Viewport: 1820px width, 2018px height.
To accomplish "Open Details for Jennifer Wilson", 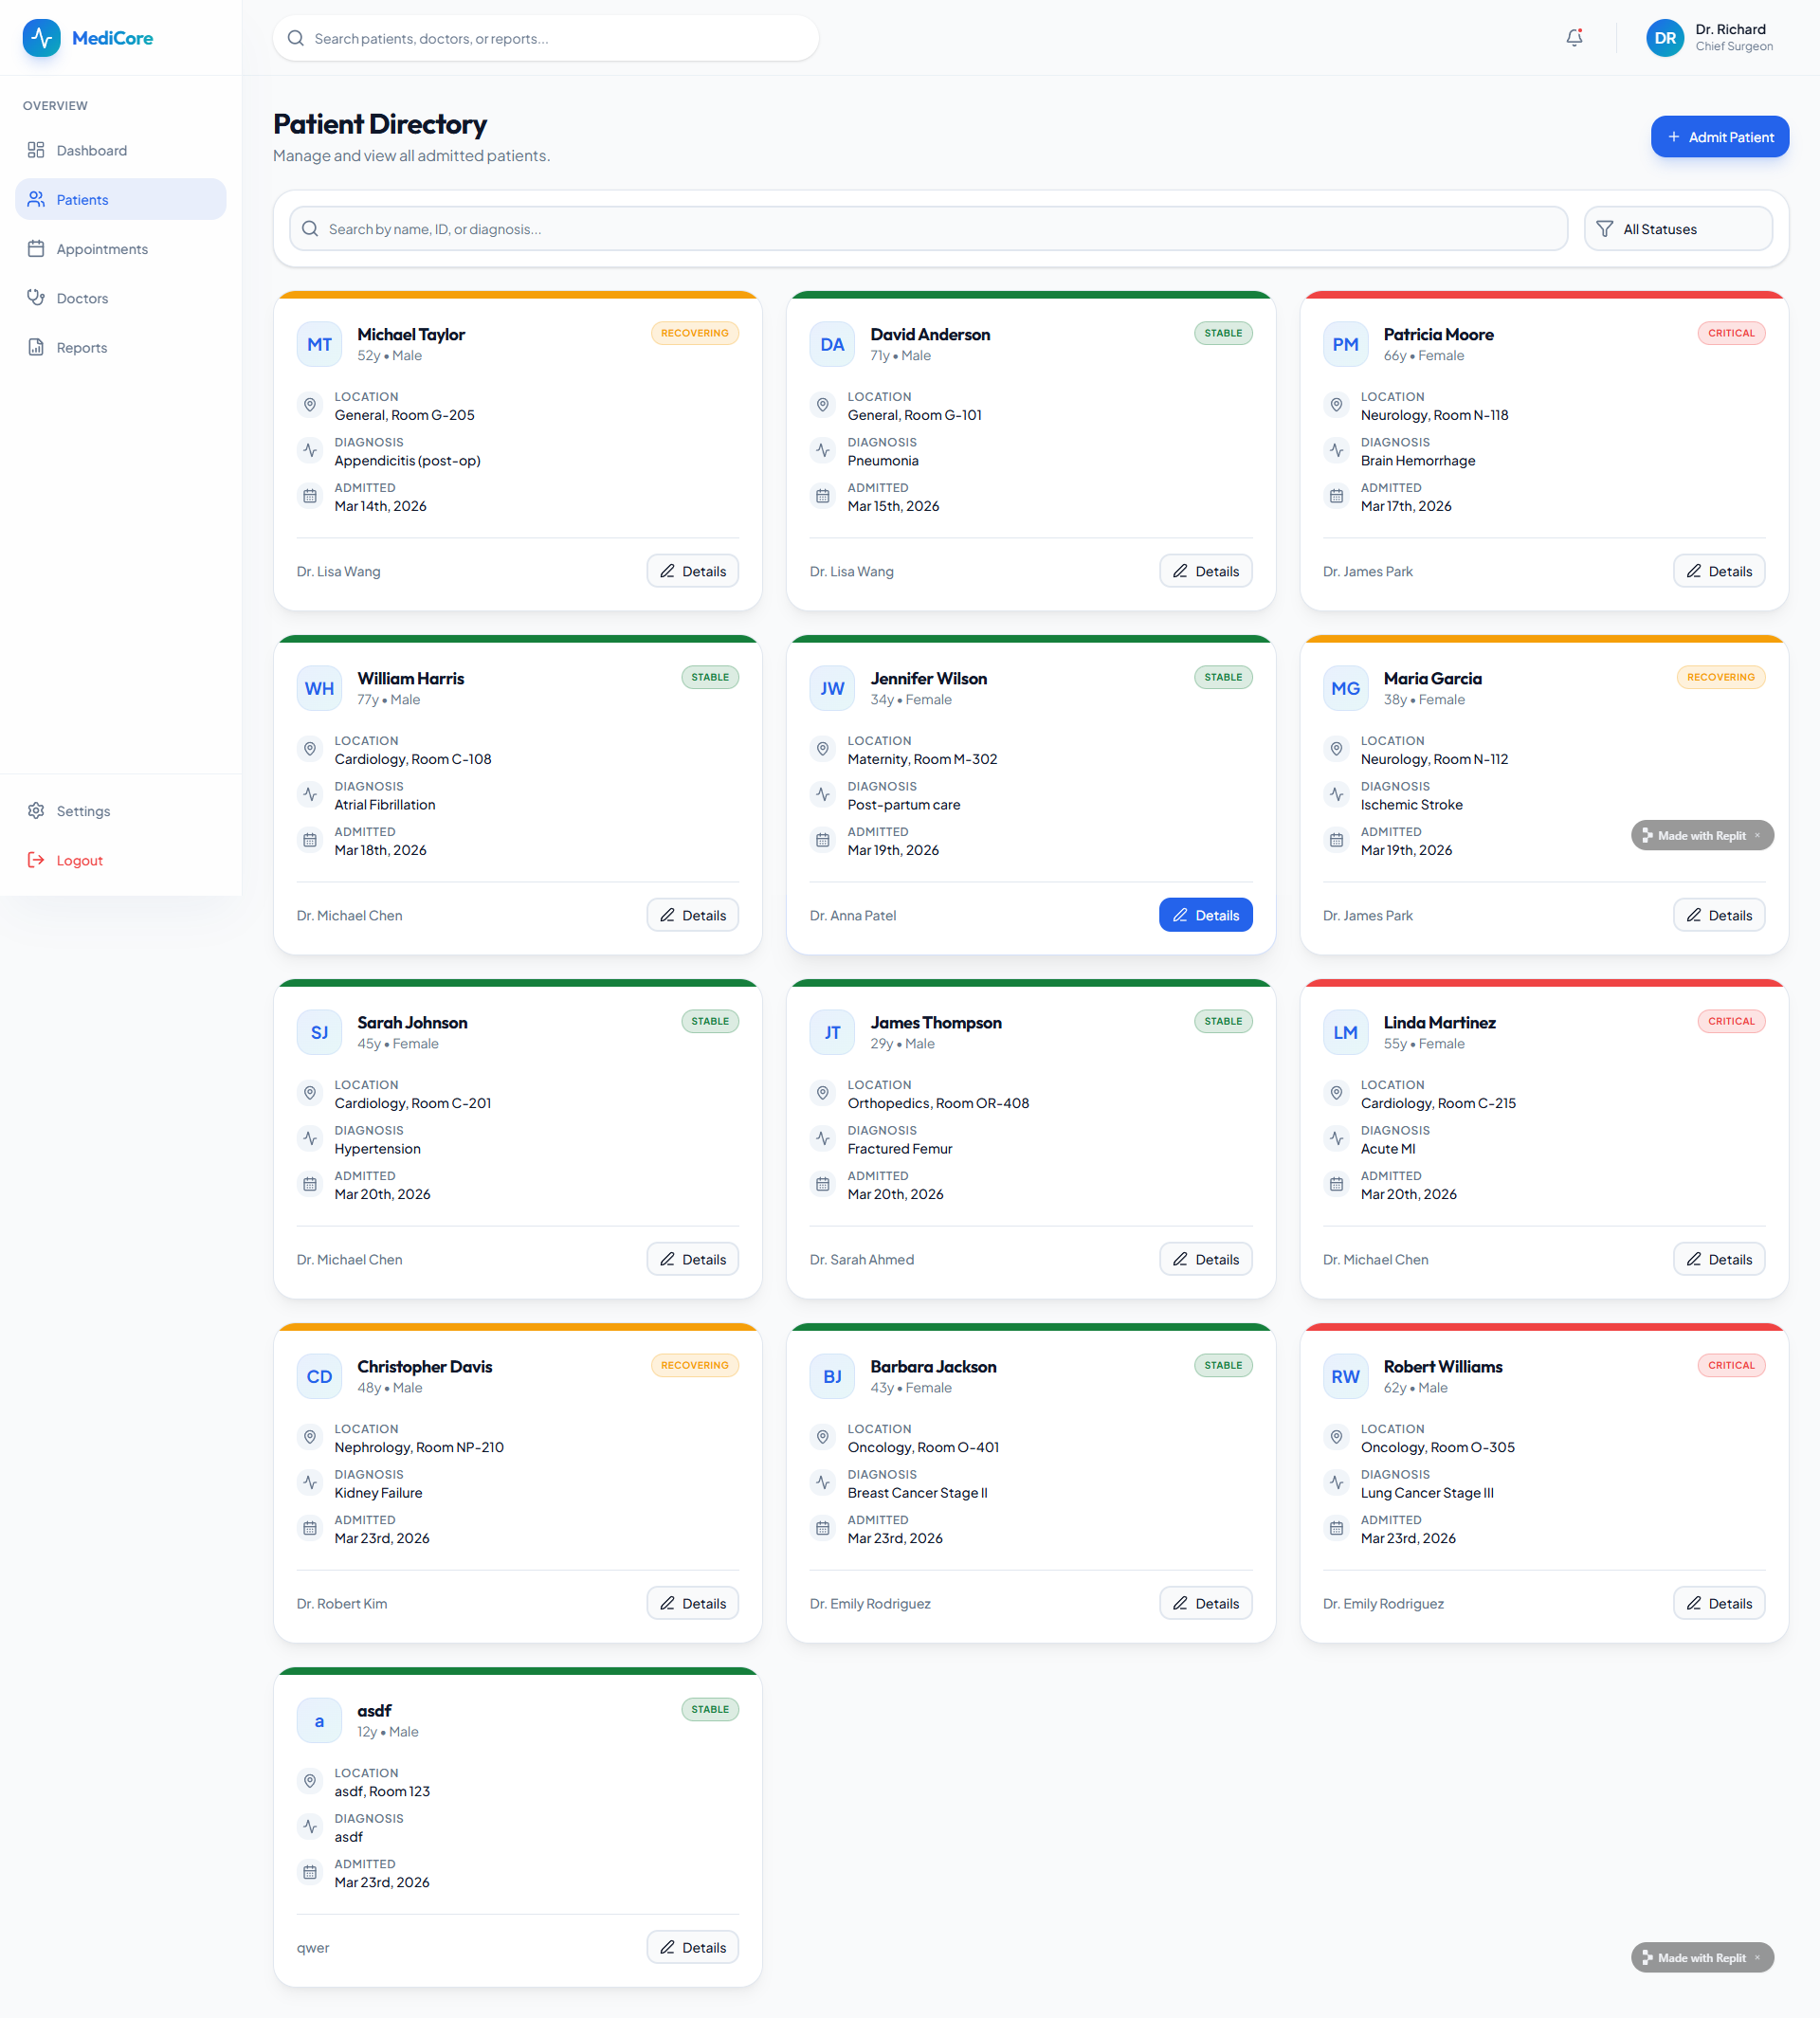I will point(1205,915).
